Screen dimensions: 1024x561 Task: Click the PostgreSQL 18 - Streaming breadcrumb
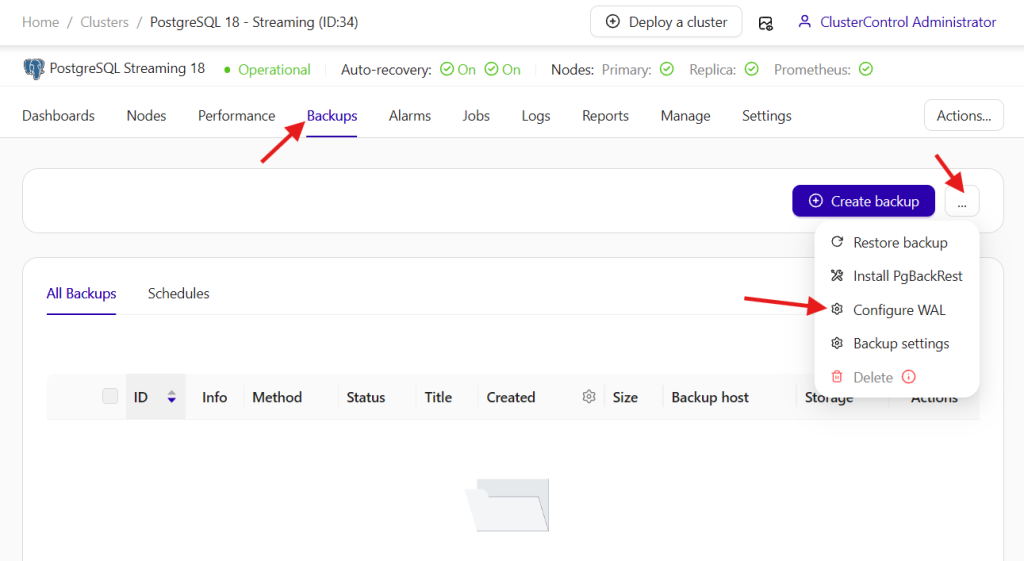click(x=254, y=22)
